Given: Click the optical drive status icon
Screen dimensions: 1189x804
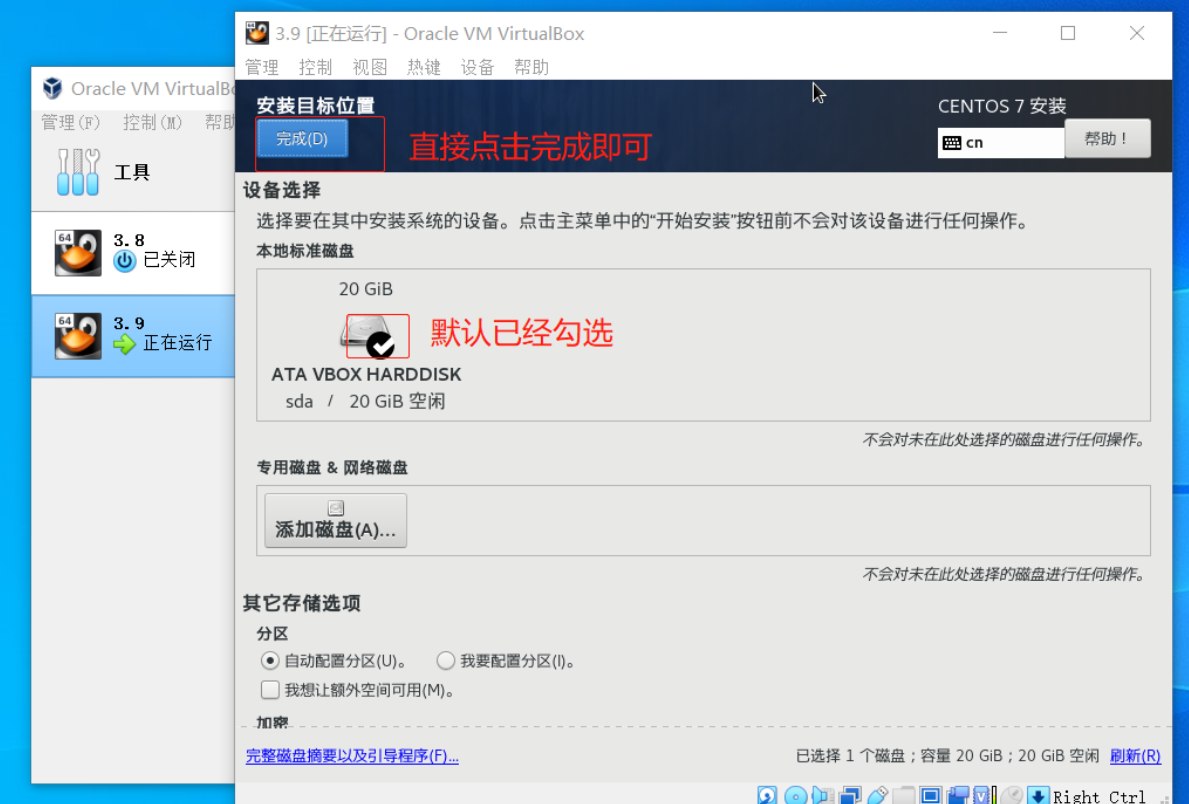Looking at the screenshot, I should pos(795,795).
